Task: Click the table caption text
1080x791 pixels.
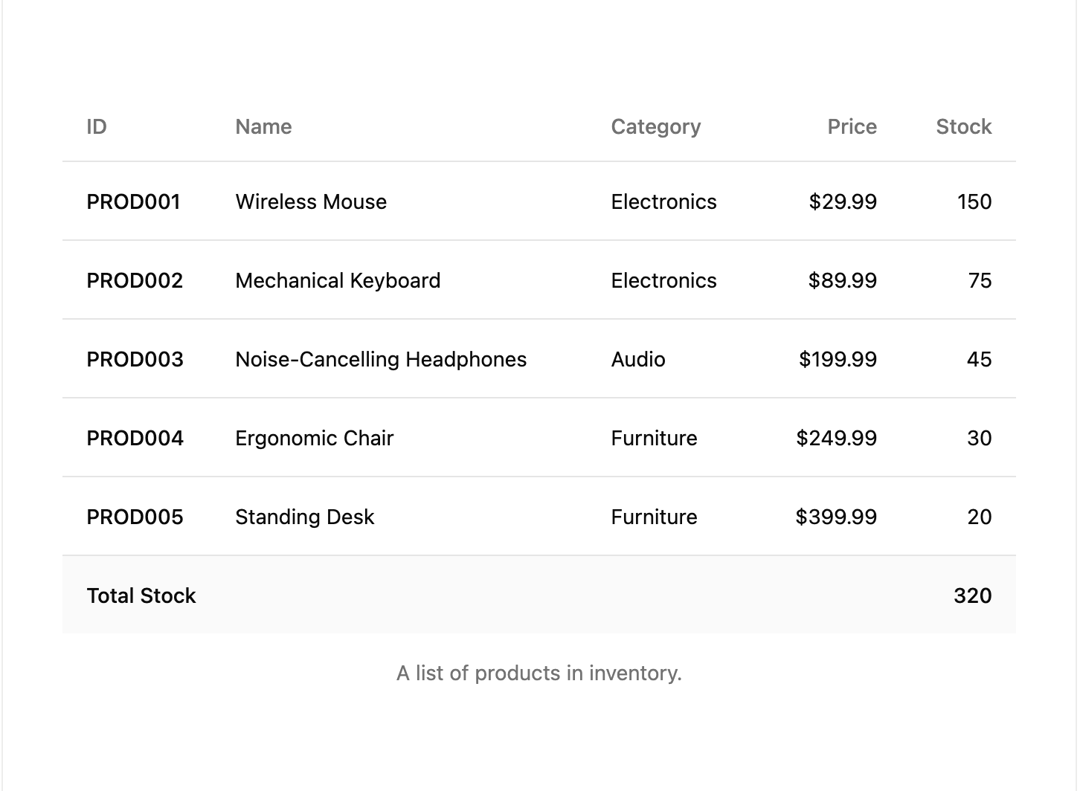Action: pyautogui.click(x=539, y=673)
